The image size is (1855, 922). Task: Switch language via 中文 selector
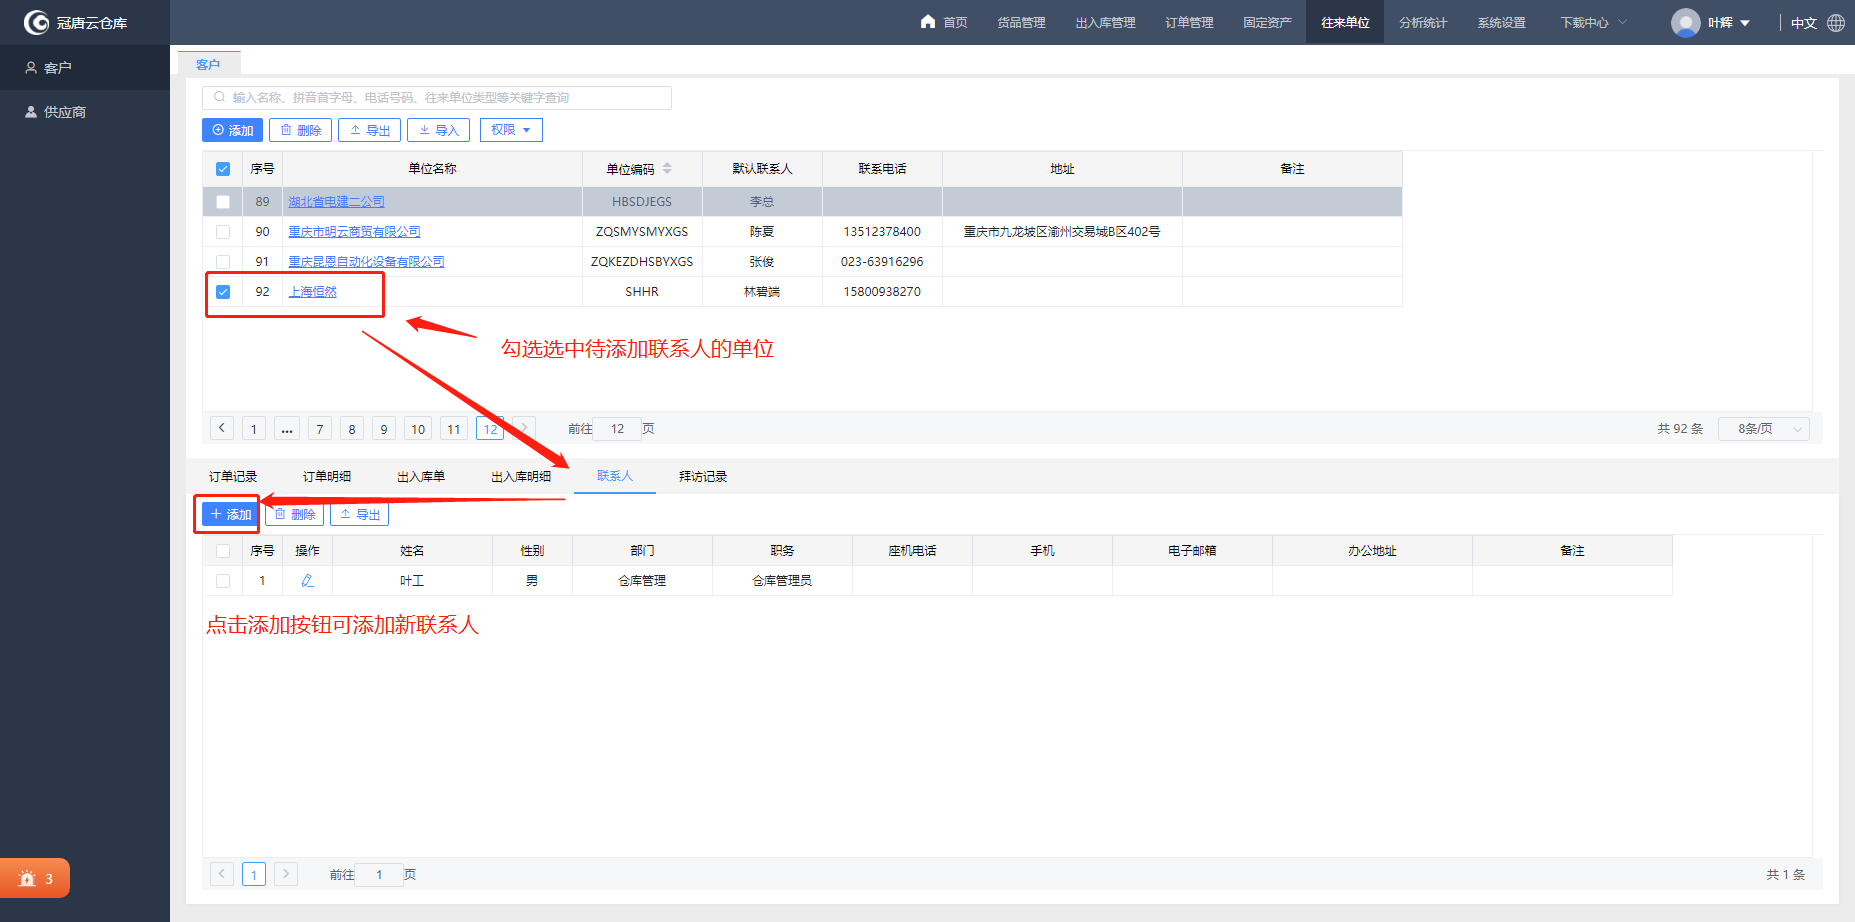click(1804, 23)
